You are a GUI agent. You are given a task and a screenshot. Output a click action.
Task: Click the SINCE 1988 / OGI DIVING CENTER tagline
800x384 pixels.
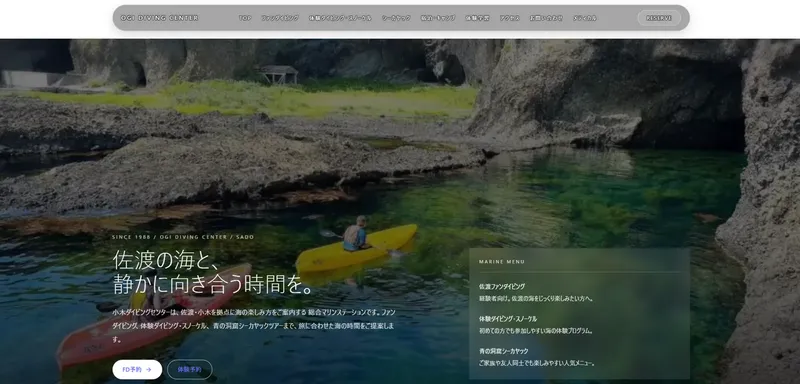(183, 237)
